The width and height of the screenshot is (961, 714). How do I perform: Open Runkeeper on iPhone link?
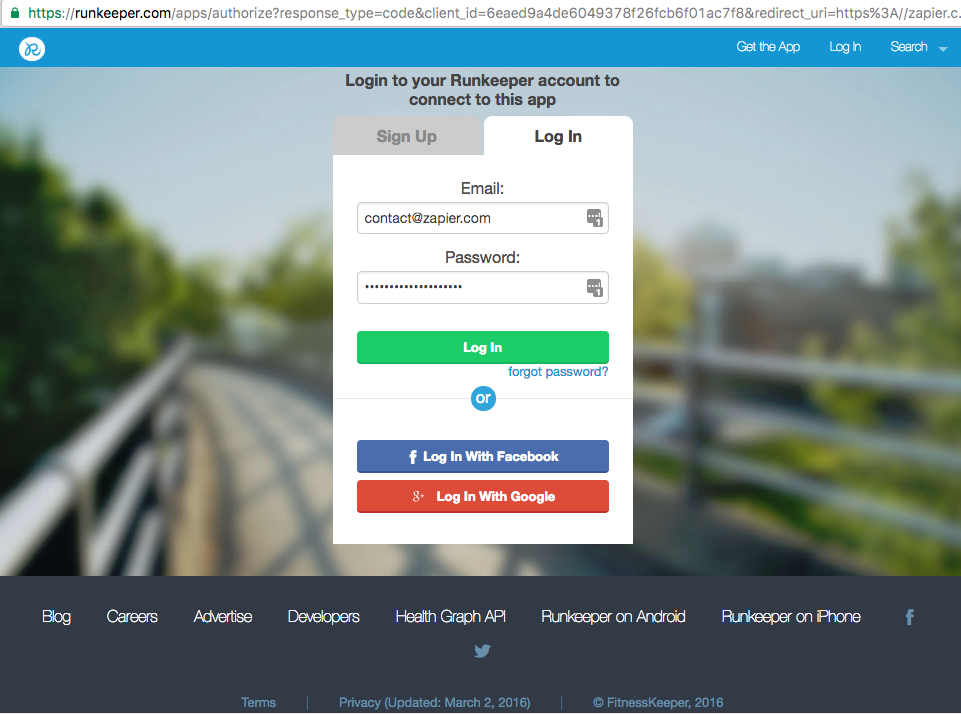coord(791,617)
